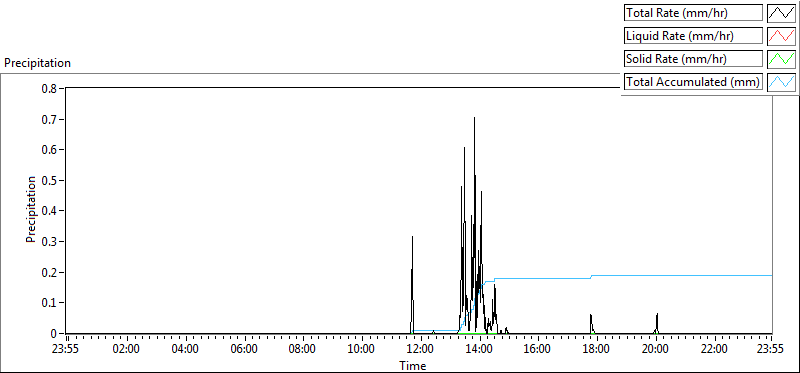Click the 18:00 time axis label
Image resolution: width=800 pixels, height=373 pixels.
[x=596, y=350]
